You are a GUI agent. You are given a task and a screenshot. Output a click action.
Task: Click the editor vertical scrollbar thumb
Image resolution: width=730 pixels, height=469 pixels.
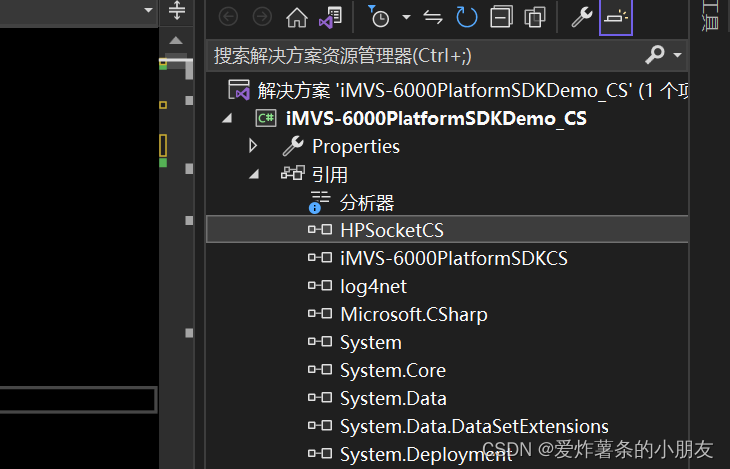pyautogui.click(x=177, y=61)
